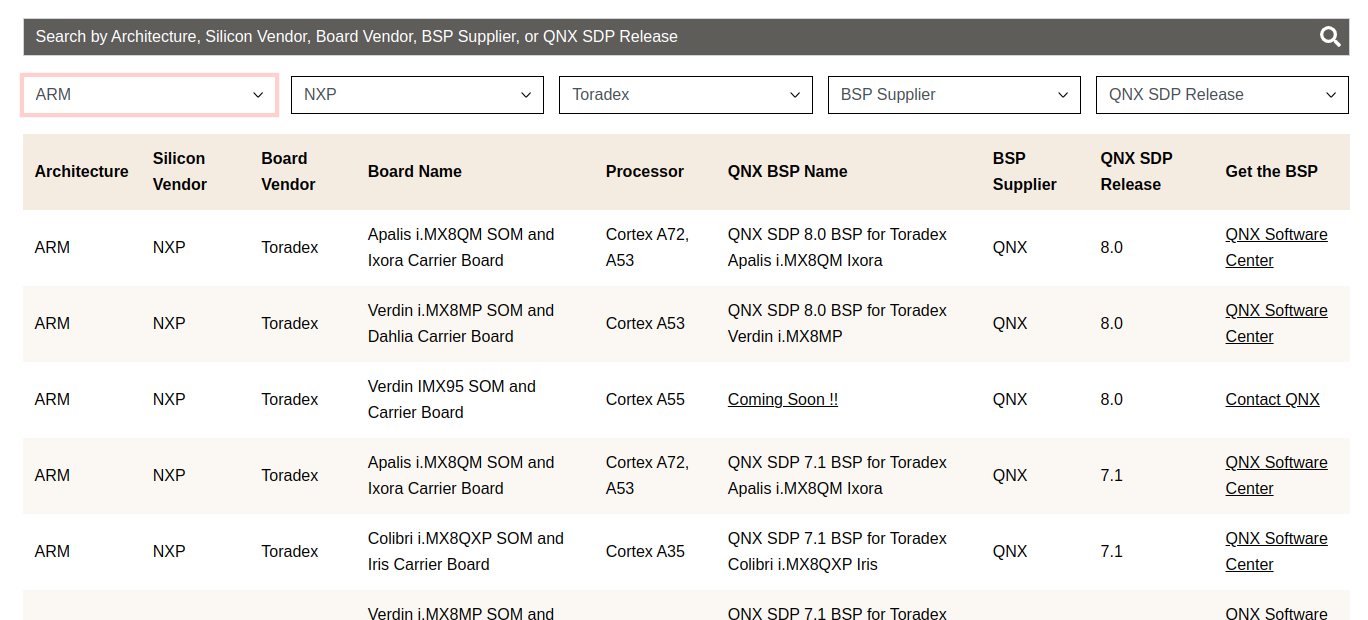
Task: Open the NXP silicon vendor dropdown
Action: tap(417, 95)
